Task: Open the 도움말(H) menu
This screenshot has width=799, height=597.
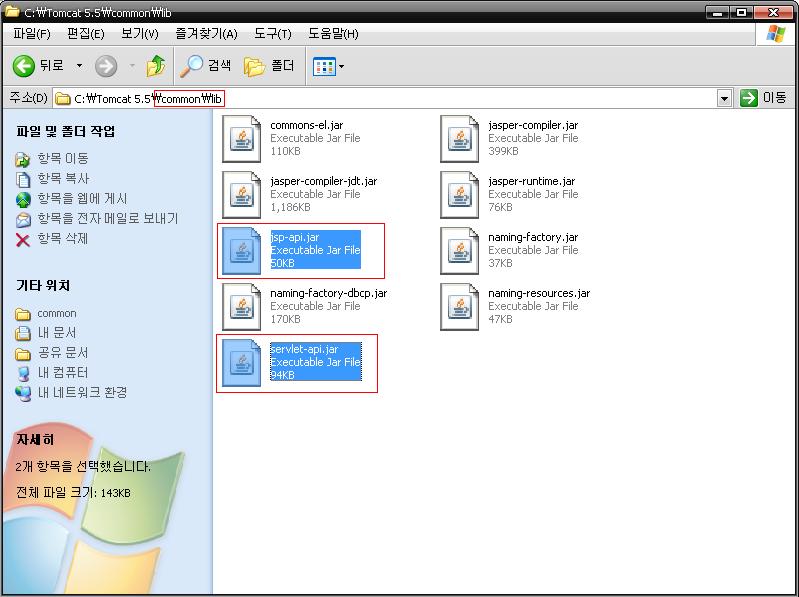Action: click(333, 34)
